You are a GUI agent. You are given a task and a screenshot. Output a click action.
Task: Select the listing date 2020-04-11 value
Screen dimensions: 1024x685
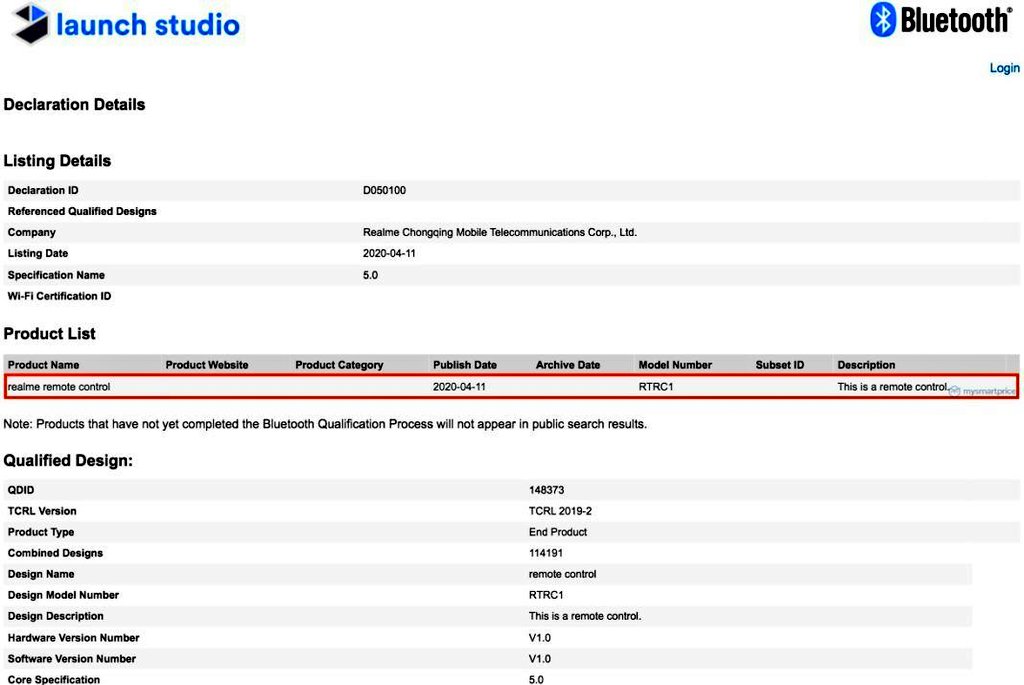click(x=389, y=253)
